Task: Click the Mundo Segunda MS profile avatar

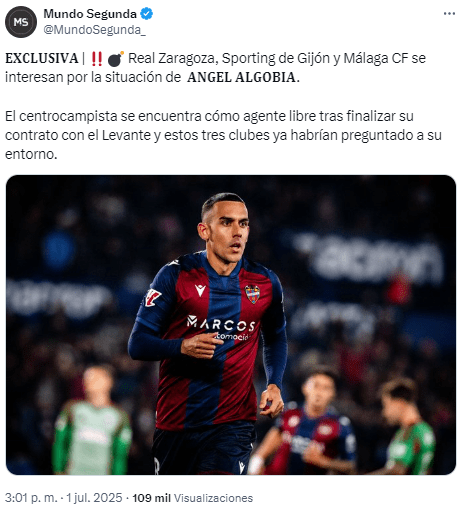Action: coord(21,22)
